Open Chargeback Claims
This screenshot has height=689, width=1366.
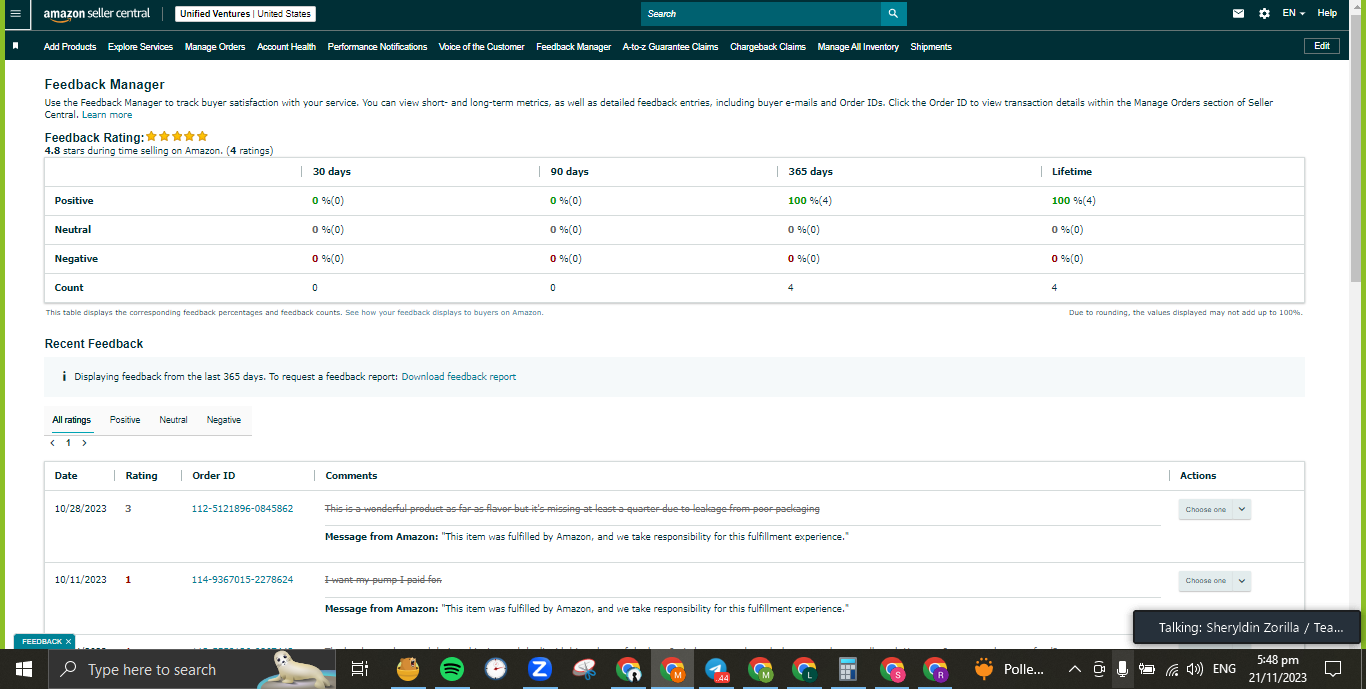pyautogui.click(x=768, y=47)
